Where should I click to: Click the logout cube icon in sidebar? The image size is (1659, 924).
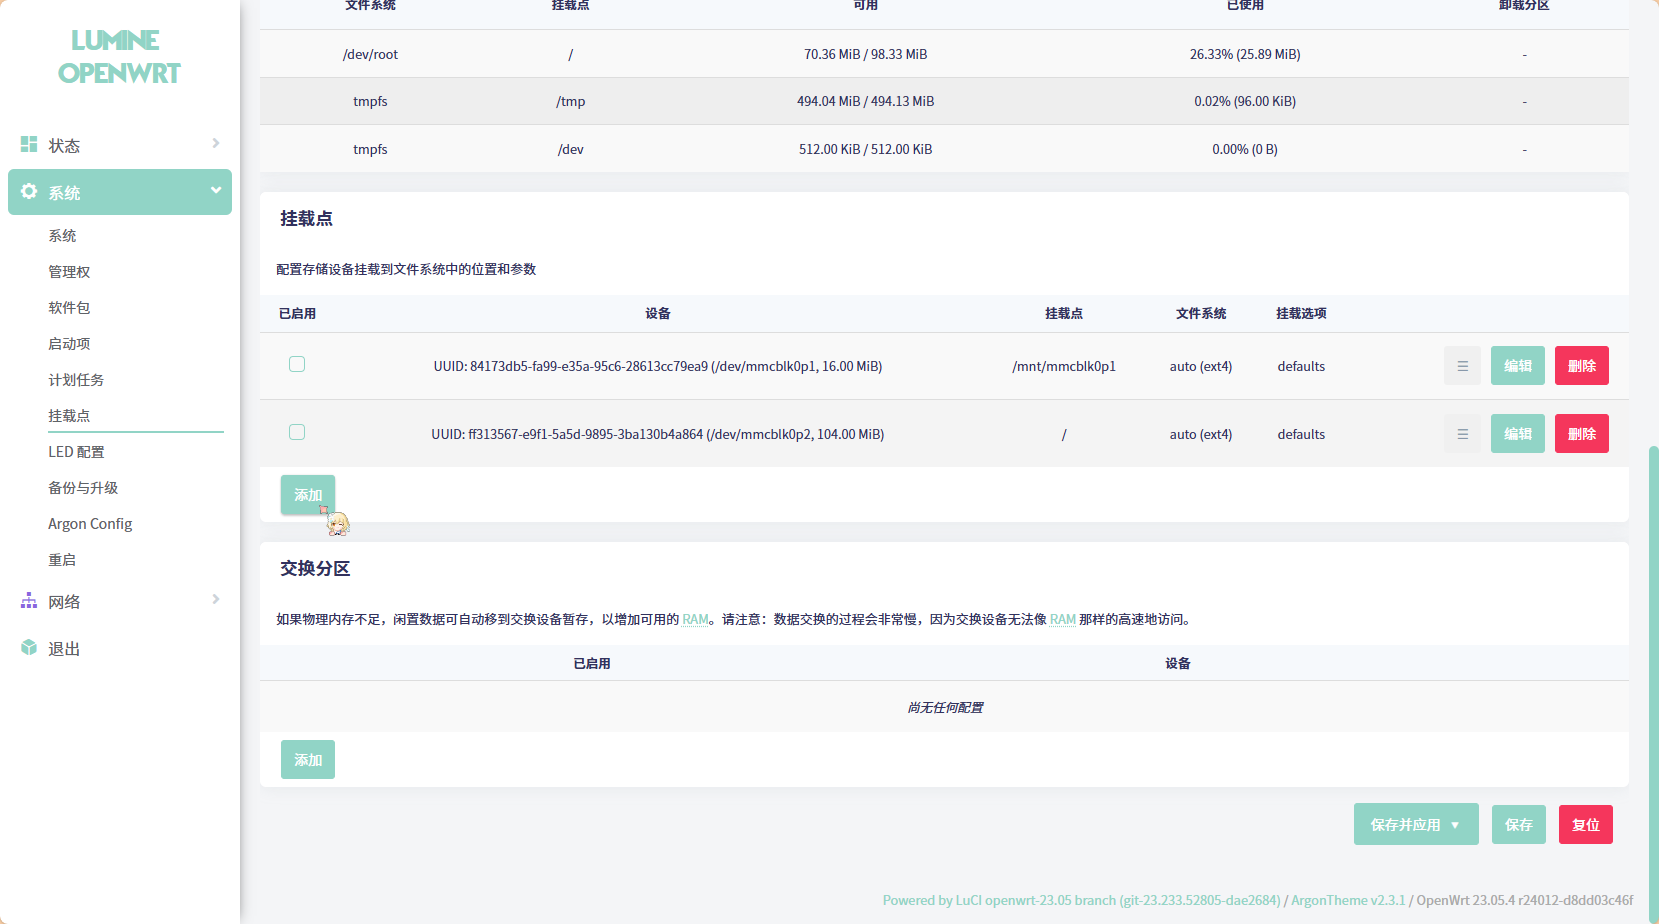click(29, 648)
